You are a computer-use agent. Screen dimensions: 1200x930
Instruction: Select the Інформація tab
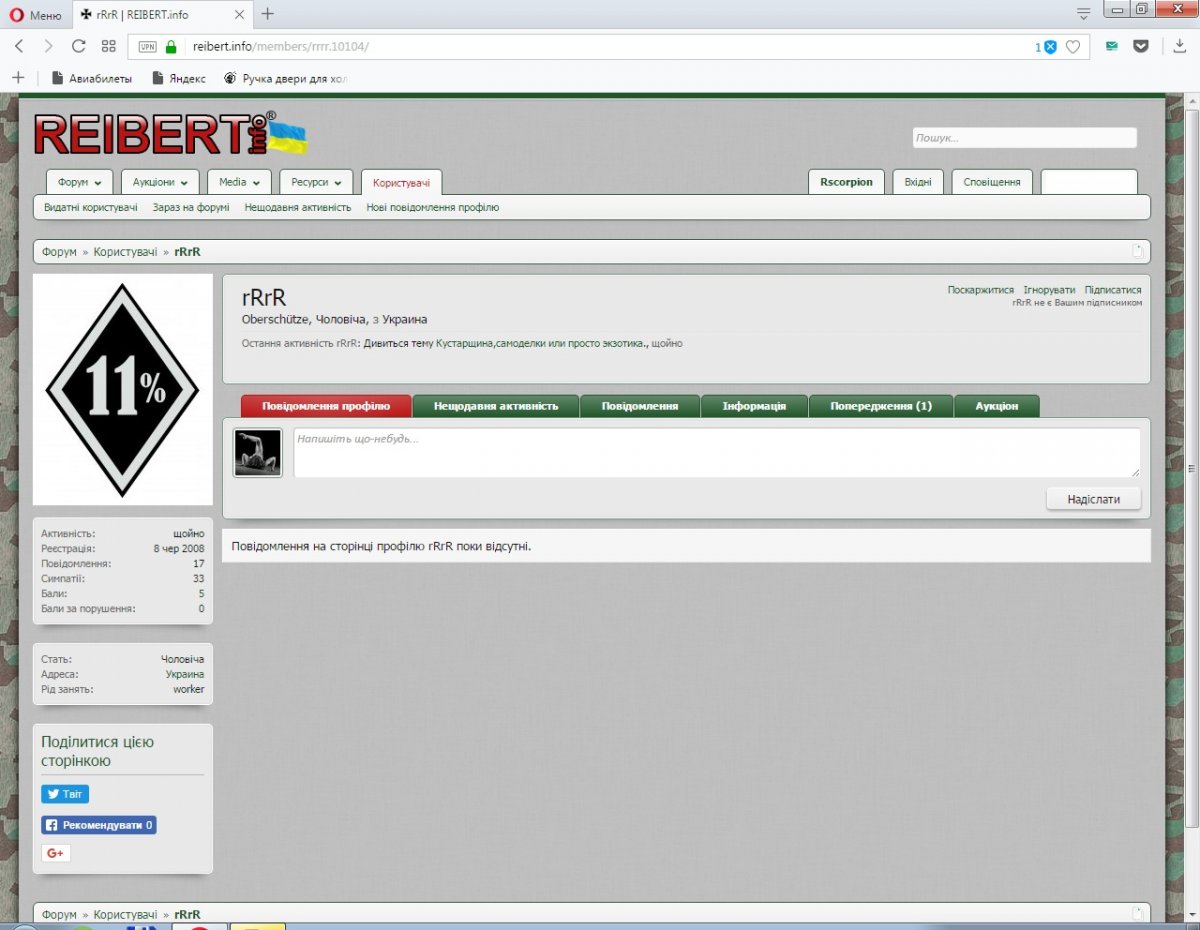coord(754,406)
